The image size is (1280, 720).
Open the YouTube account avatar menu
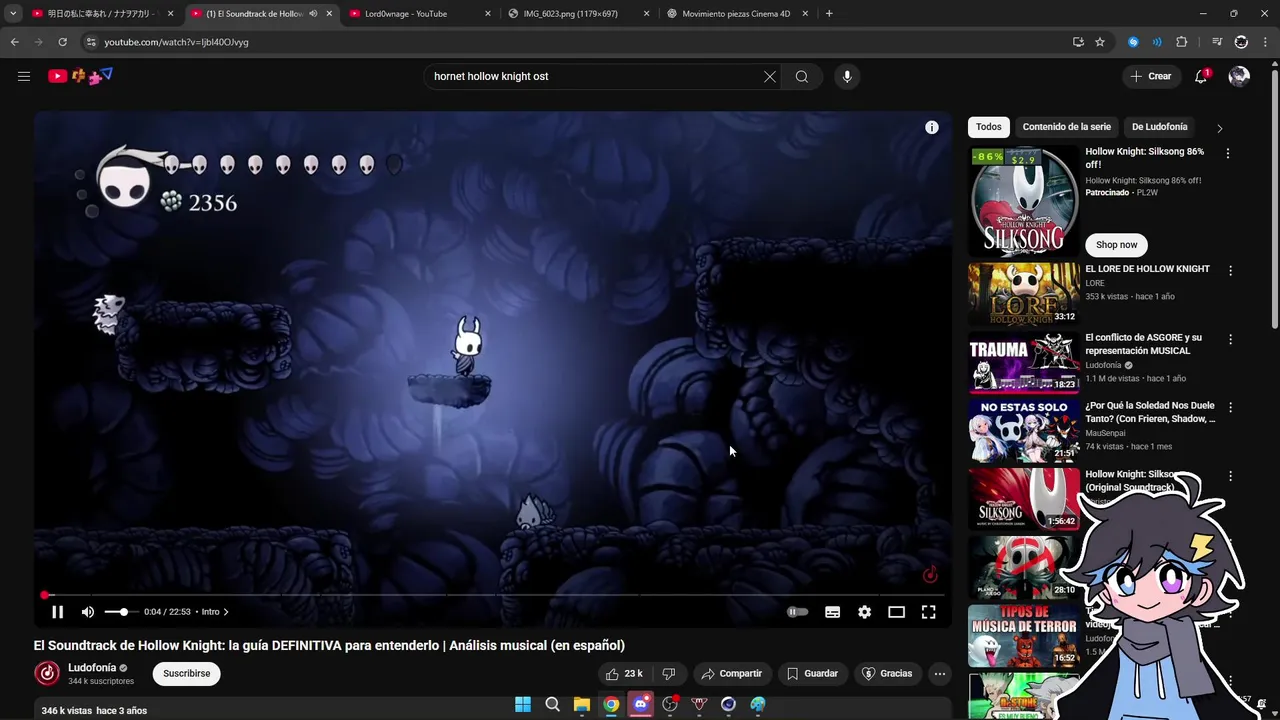1239,76
